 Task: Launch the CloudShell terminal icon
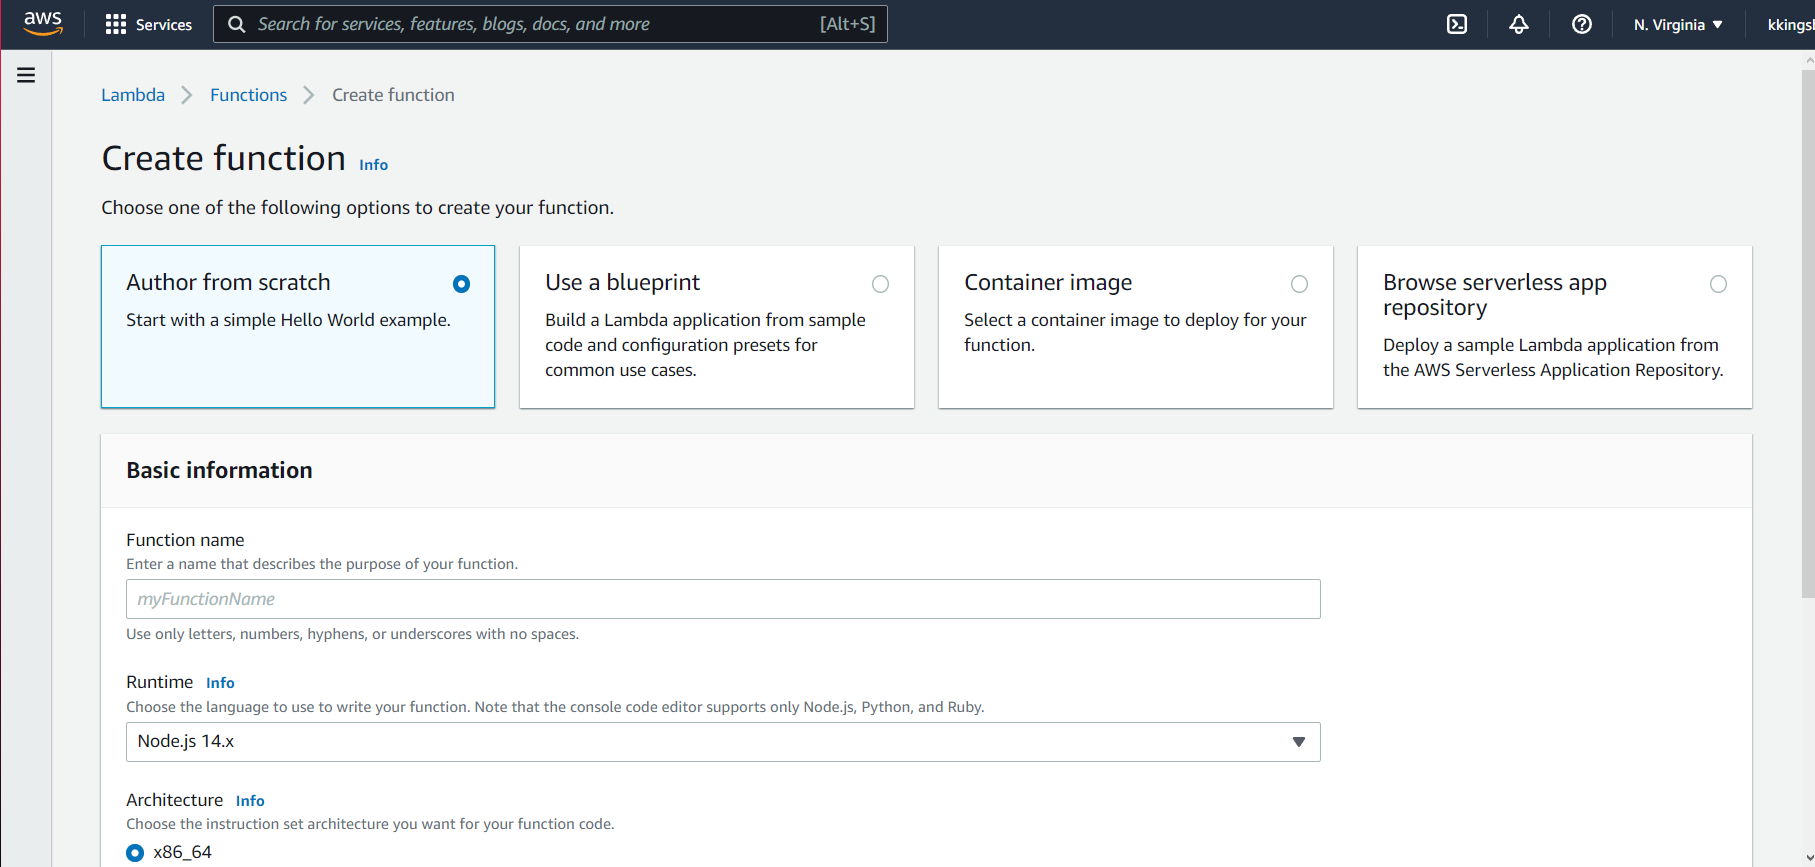(1457, 24)
